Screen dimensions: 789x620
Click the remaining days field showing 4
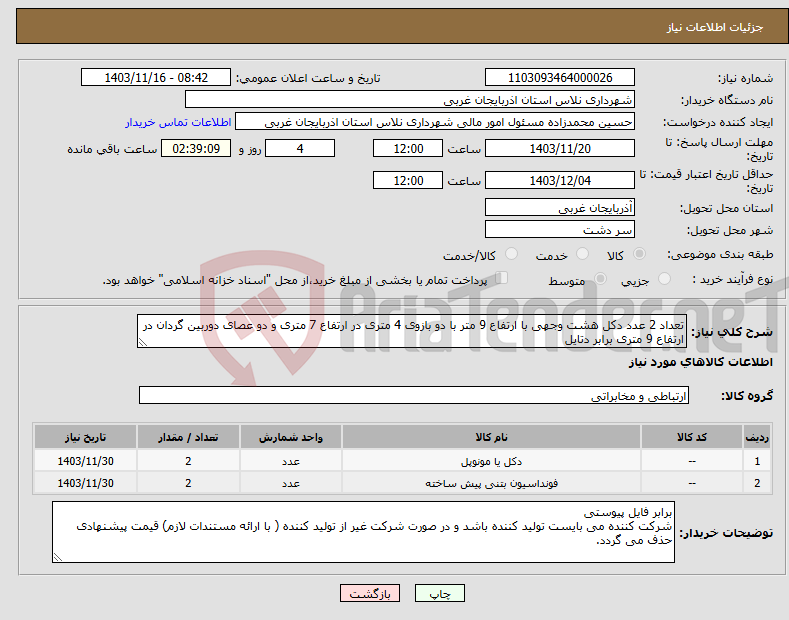[x=300, y=148]
